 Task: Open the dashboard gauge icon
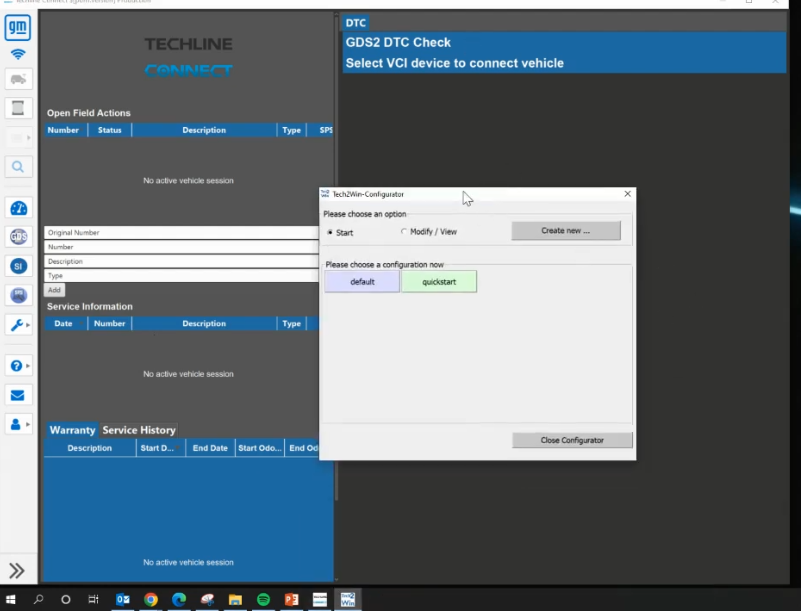coord(18,208)
